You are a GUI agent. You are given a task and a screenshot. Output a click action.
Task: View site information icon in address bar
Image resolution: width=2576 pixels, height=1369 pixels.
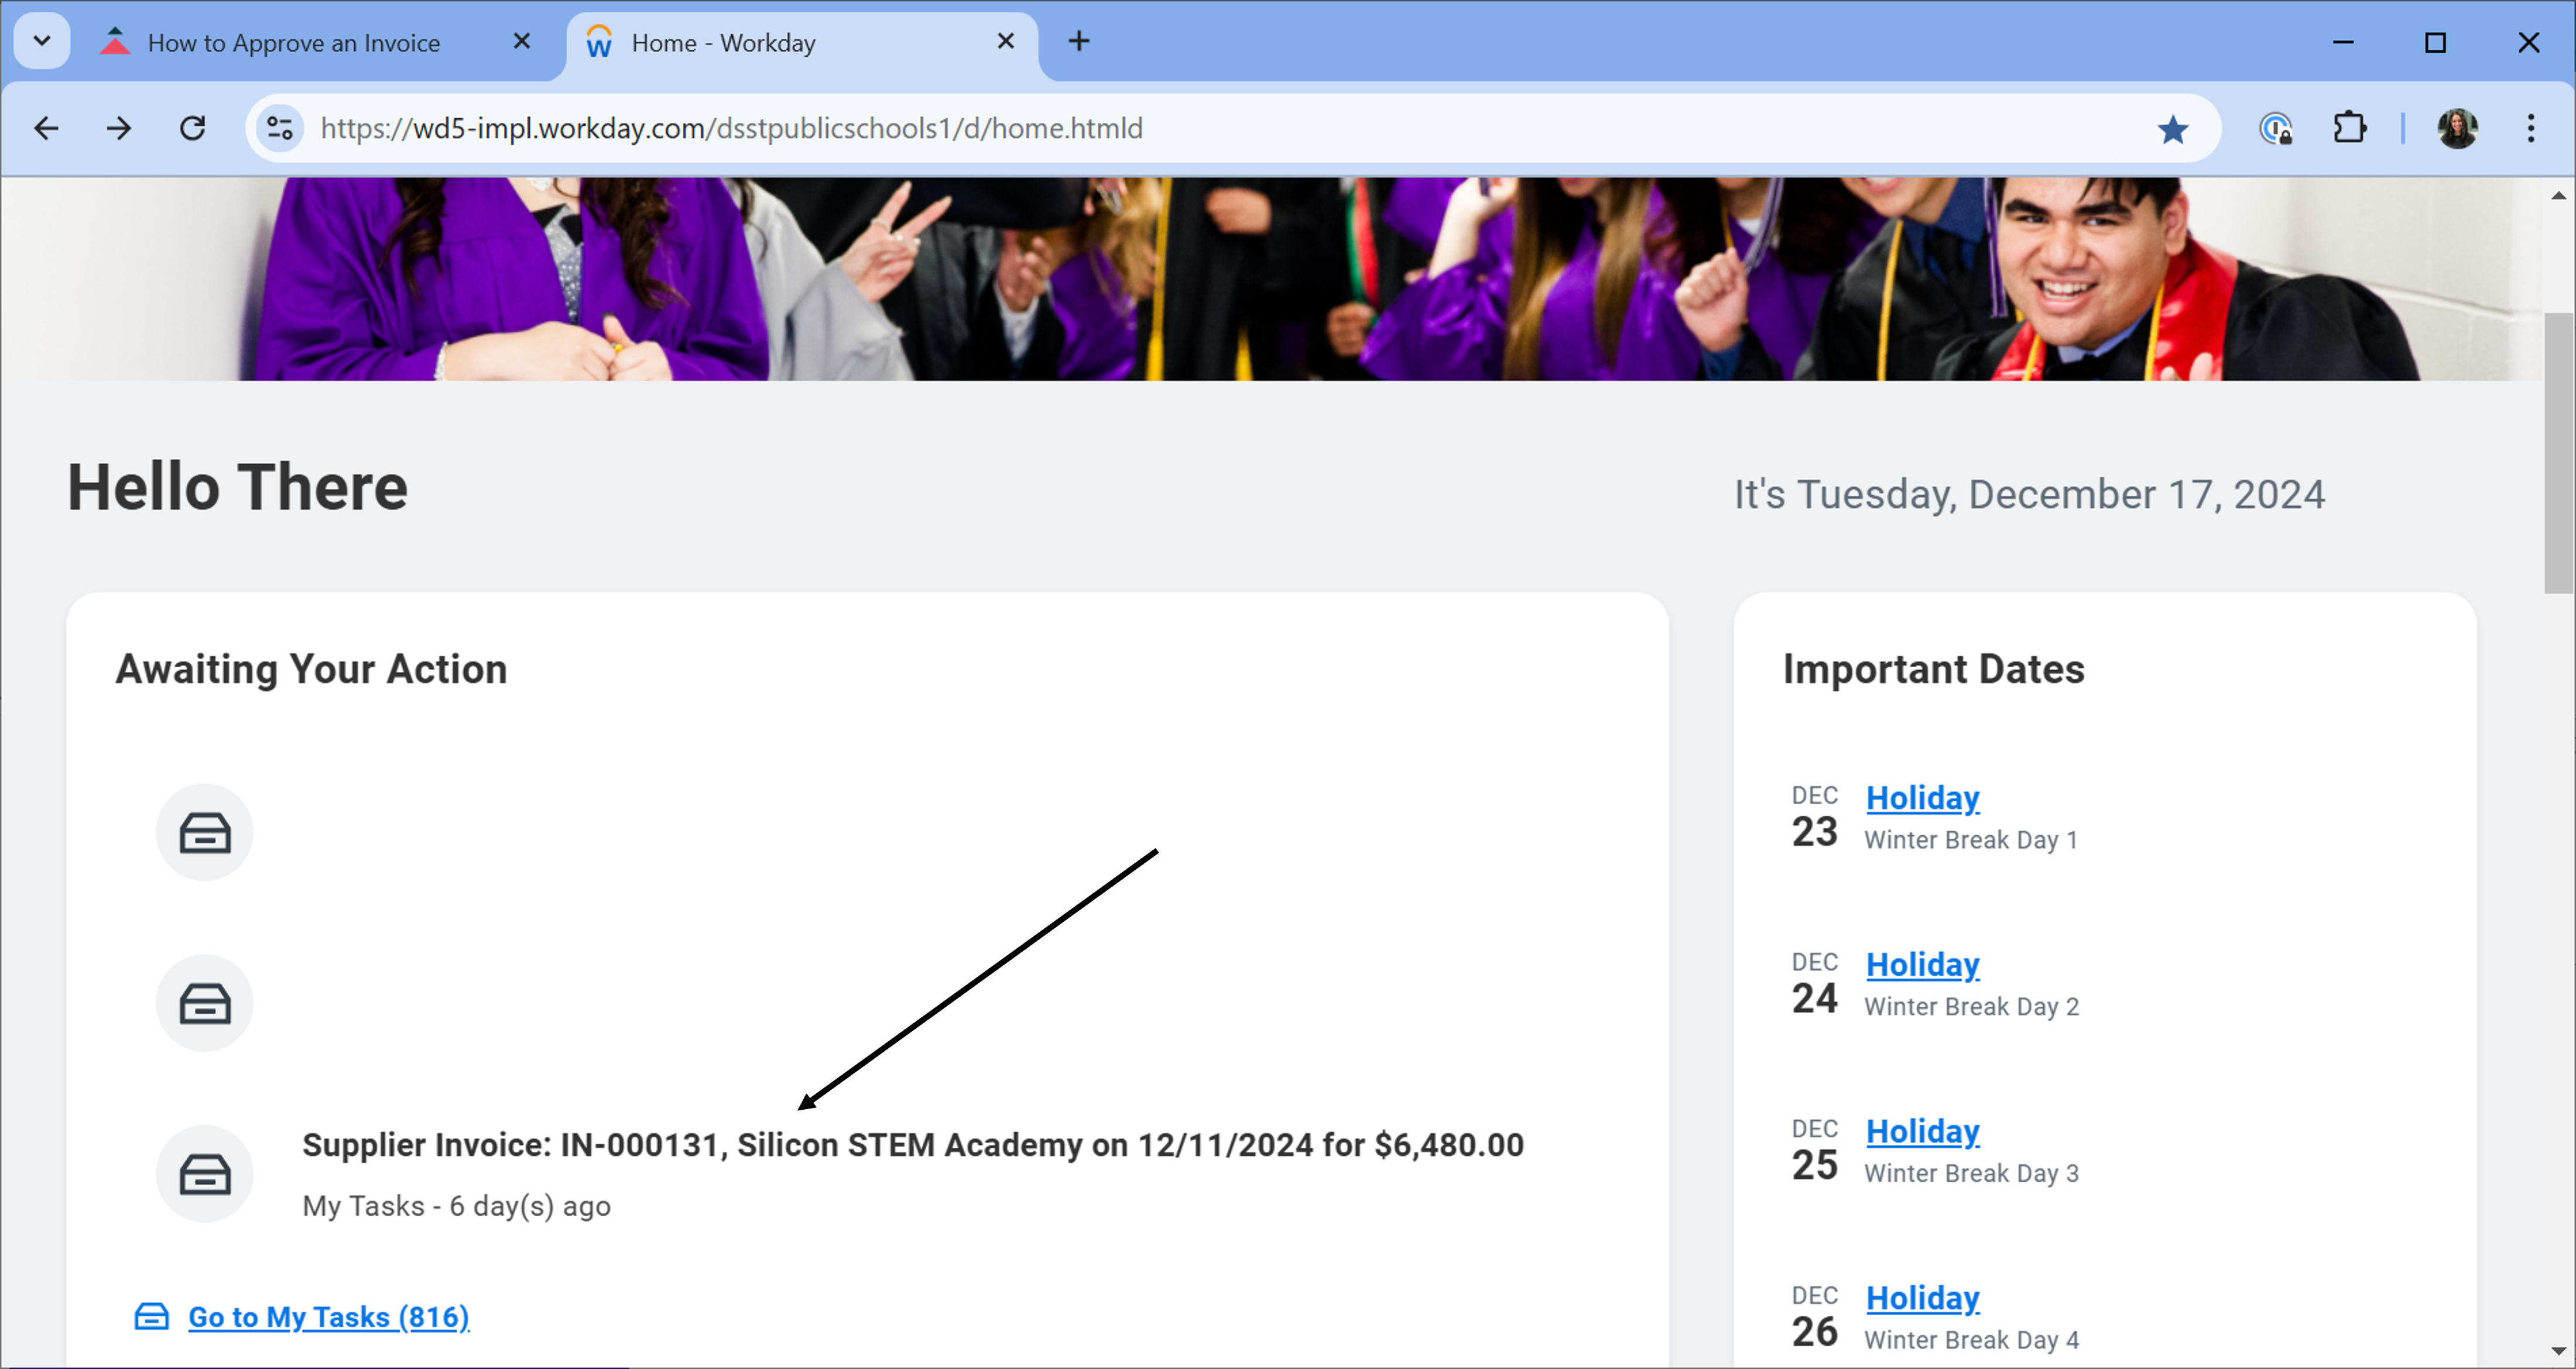(x=280, y=128)
